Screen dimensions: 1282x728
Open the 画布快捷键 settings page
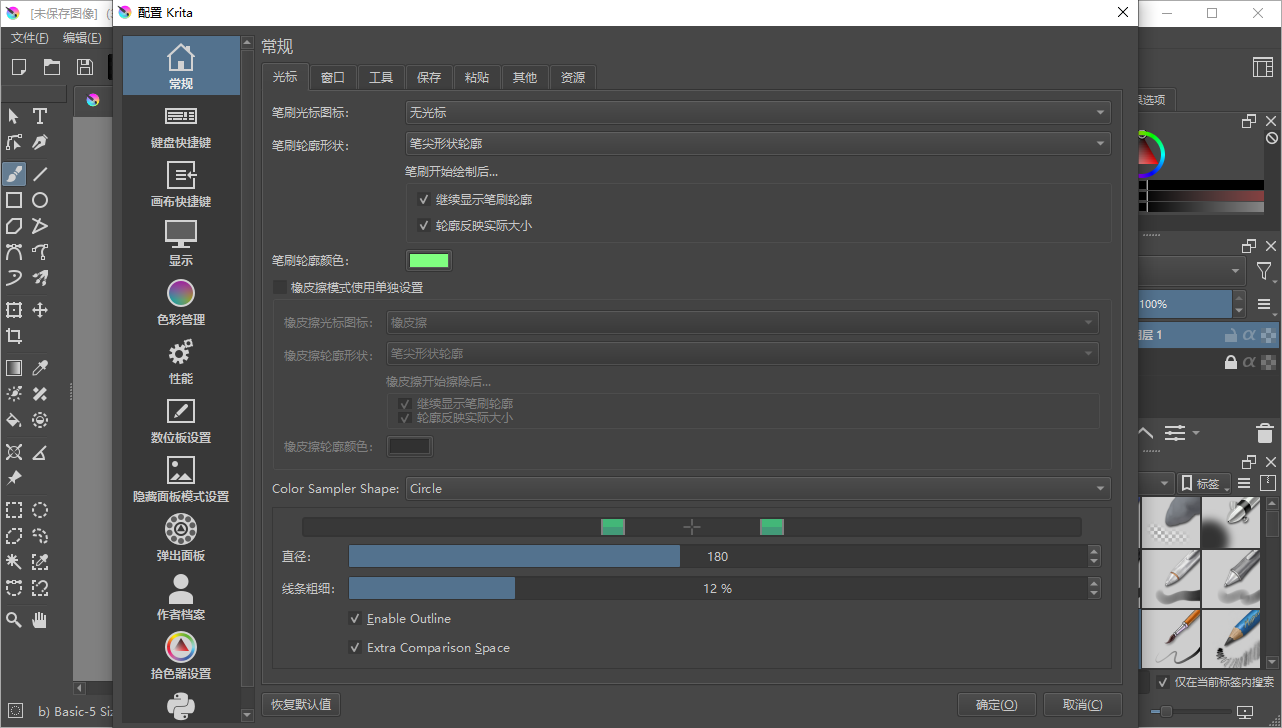click(x=181, y=185)
